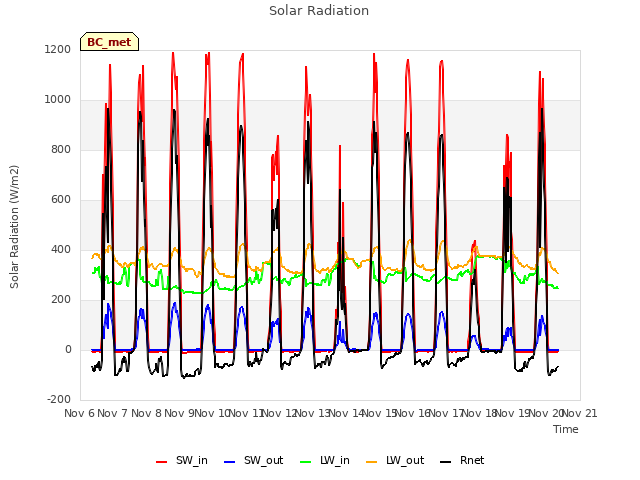Click the red SW_in legend swatch

click(x=162, y=462)
